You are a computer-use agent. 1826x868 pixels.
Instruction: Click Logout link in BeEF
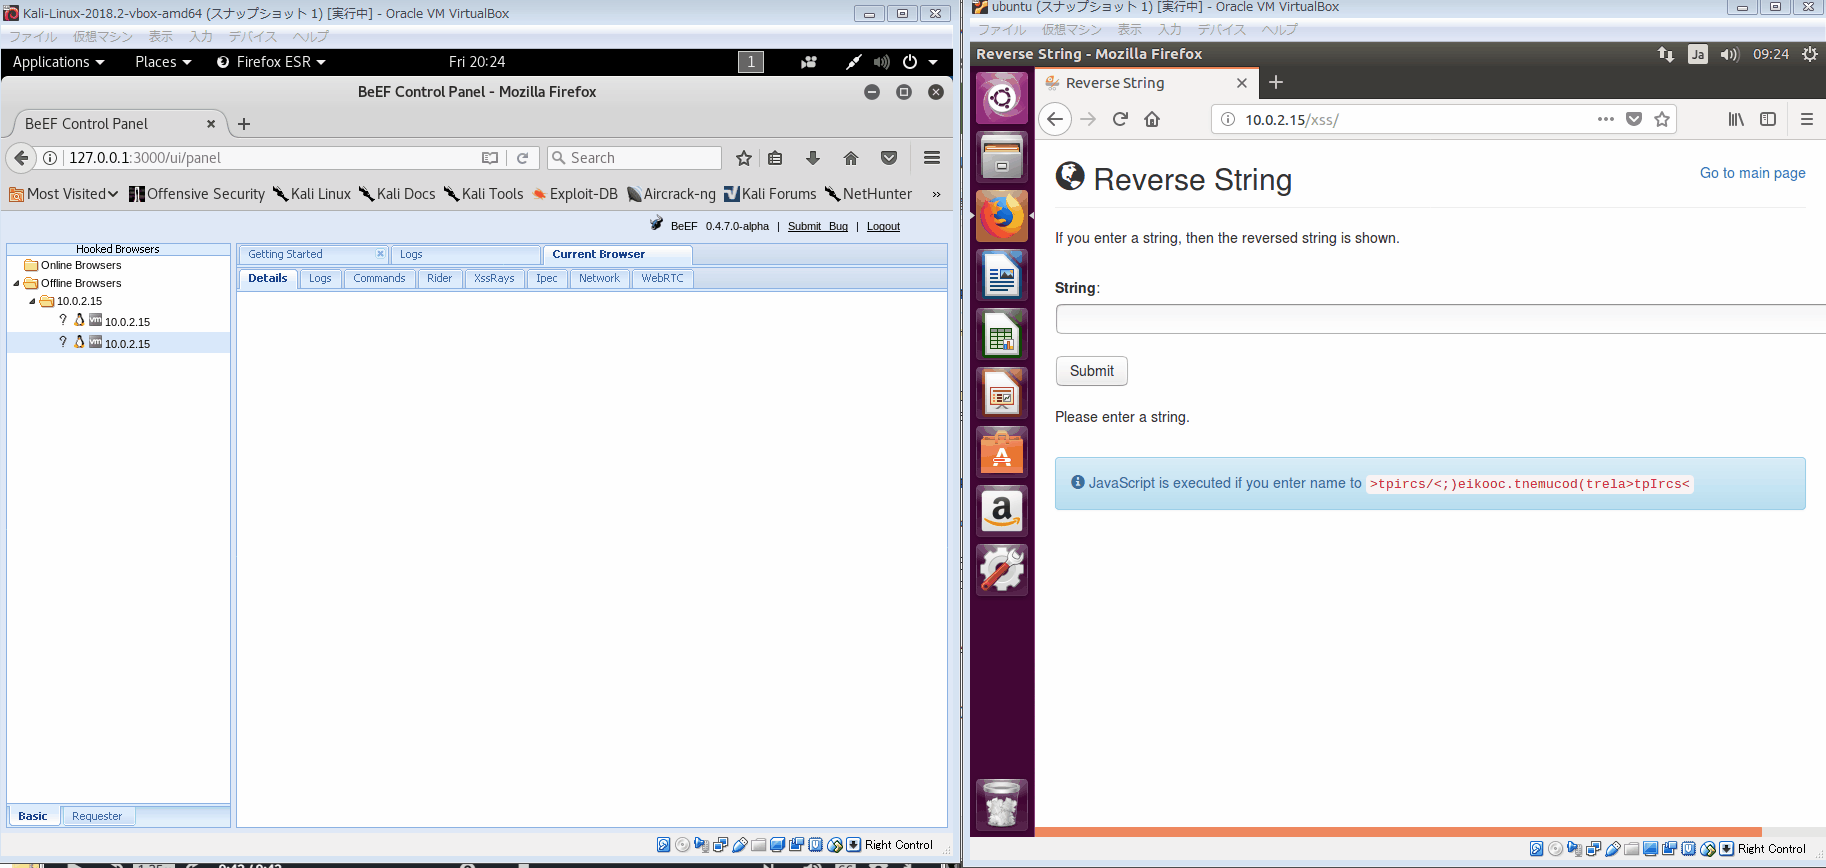[883, 226]
